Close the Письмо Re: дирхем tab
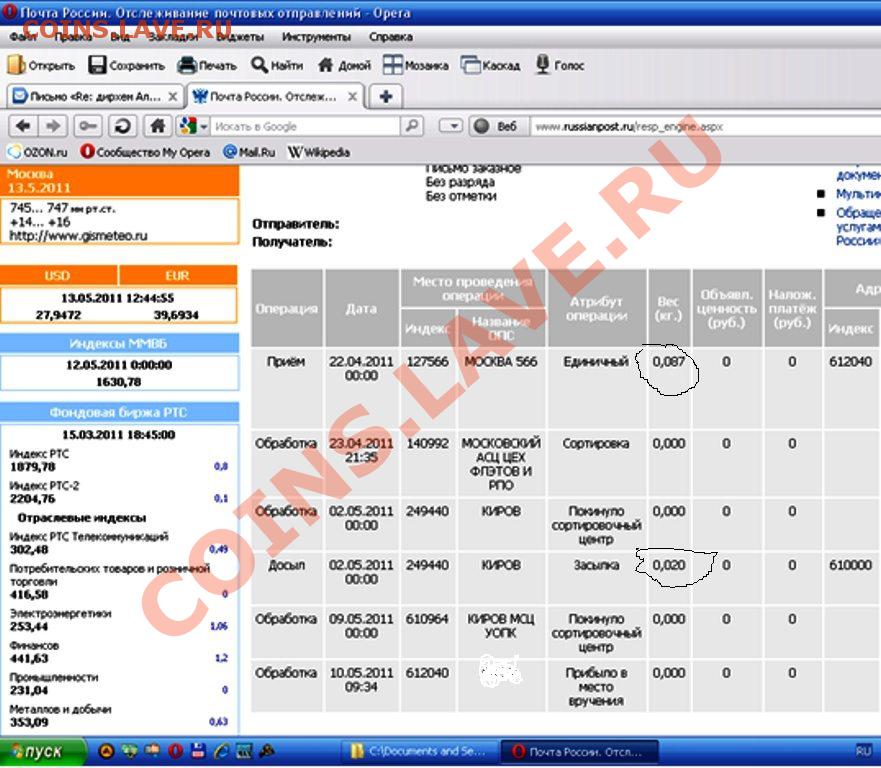Viewport: 881px width, 768px height. pyautogui.click(x=173, y=97)
